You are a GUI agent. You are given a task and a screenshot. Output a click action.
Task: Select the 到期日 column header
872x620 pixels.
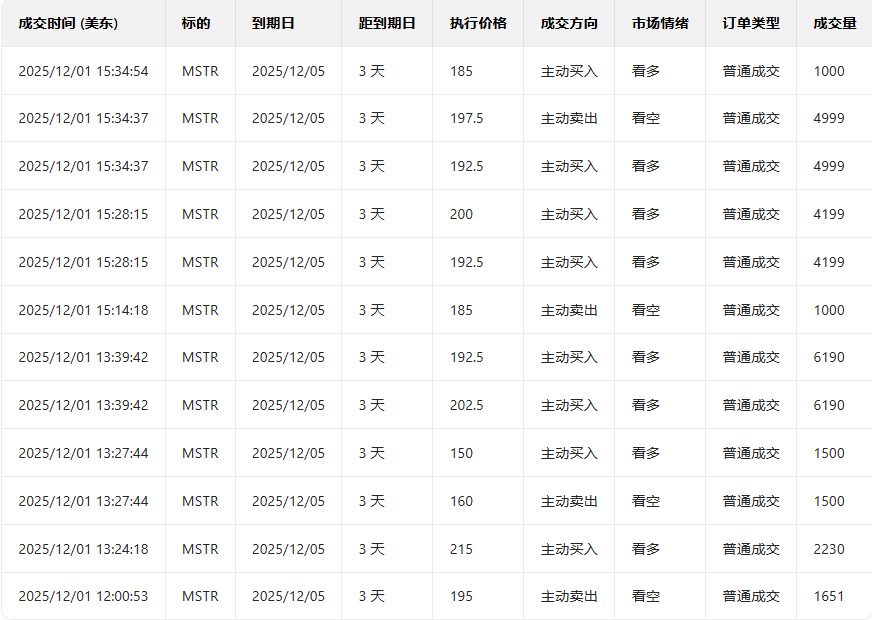tap(273, 23)
